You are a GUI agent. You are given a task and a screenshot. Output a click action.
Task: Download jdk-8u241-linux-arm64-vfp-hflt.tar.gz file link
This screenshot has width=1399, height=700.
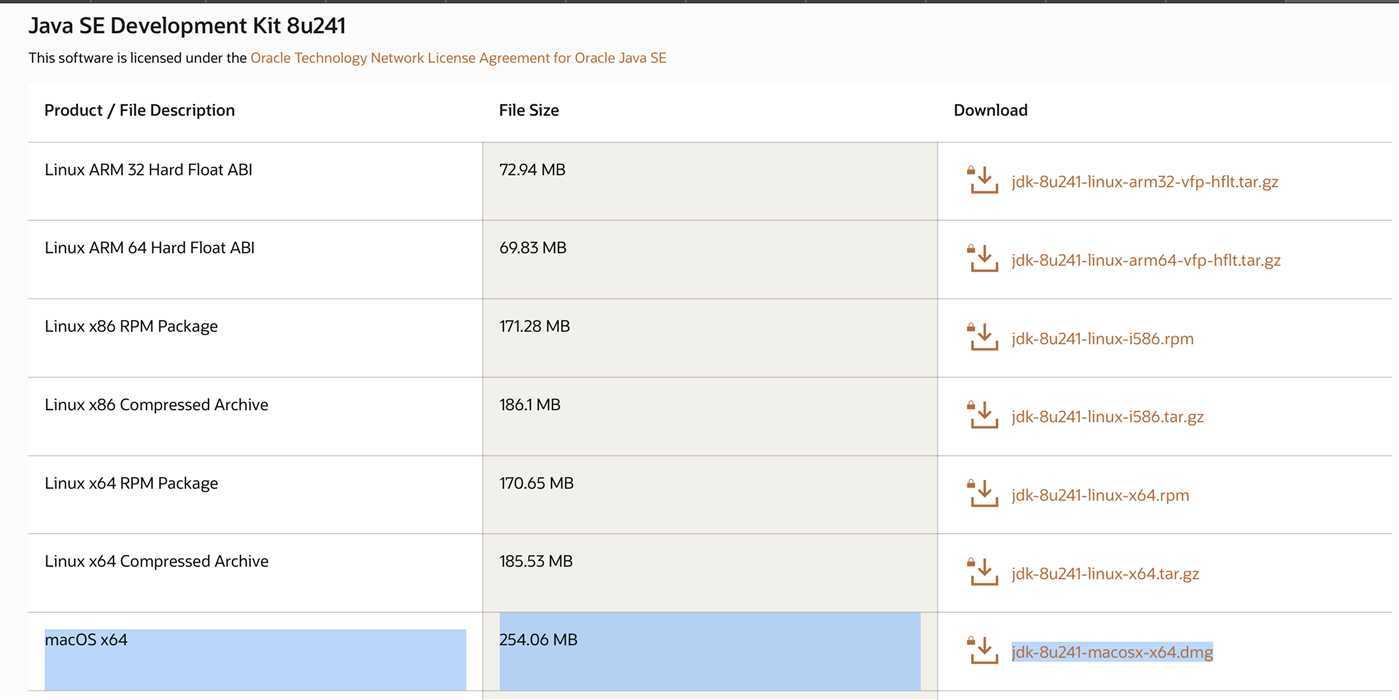[x=1146, y=260]
